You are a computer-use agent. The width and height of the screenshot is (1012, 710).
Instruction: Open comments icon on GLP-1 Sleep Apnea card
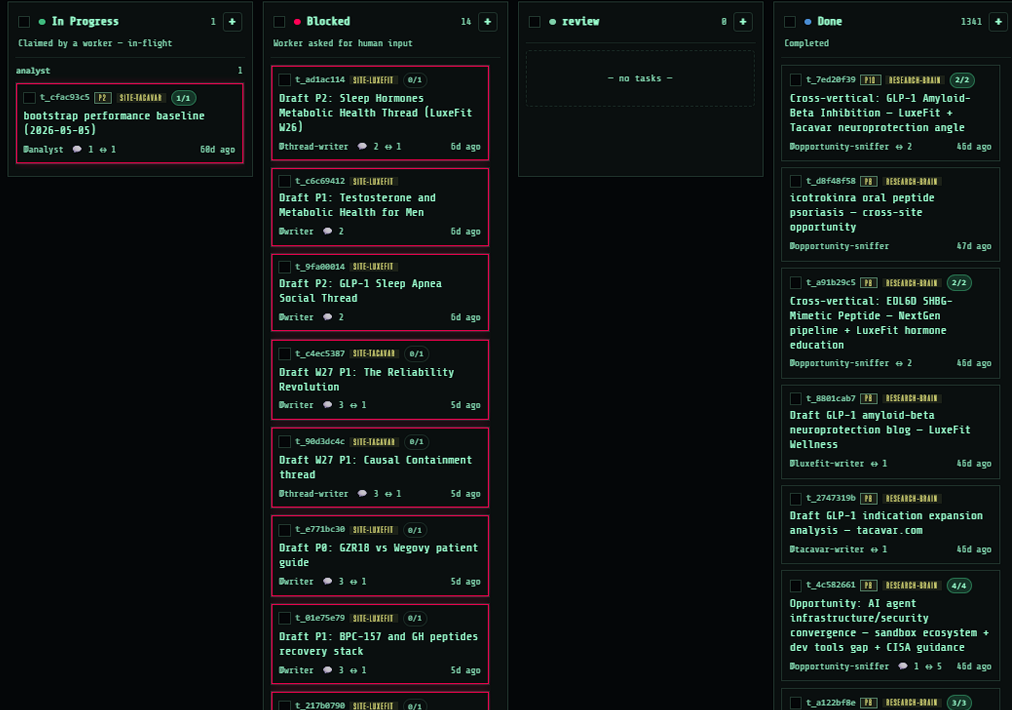(327, 317)
